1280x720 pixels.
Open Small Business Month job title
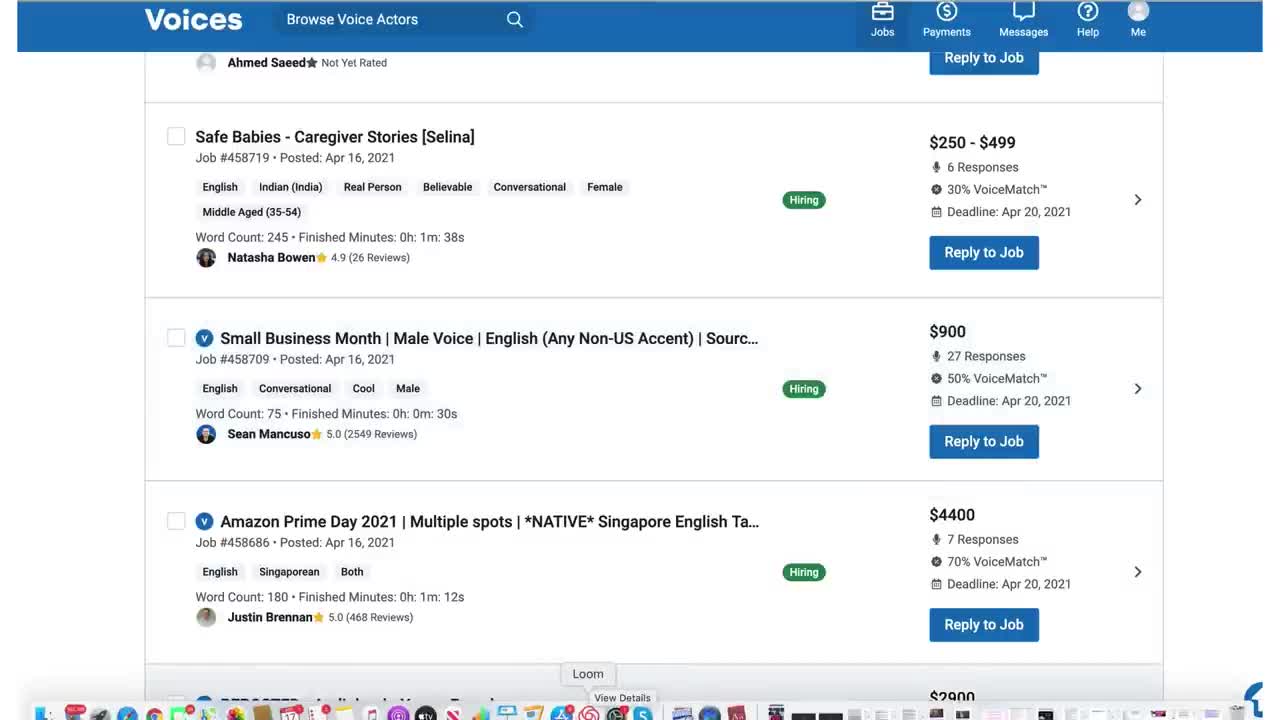pyautogui.click(x=489, y=338)
